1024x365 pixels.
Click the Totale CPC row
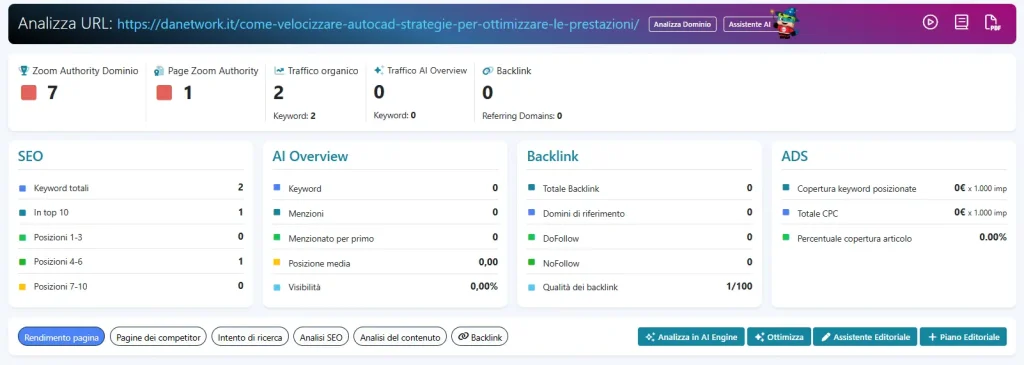tap(894, 213)
